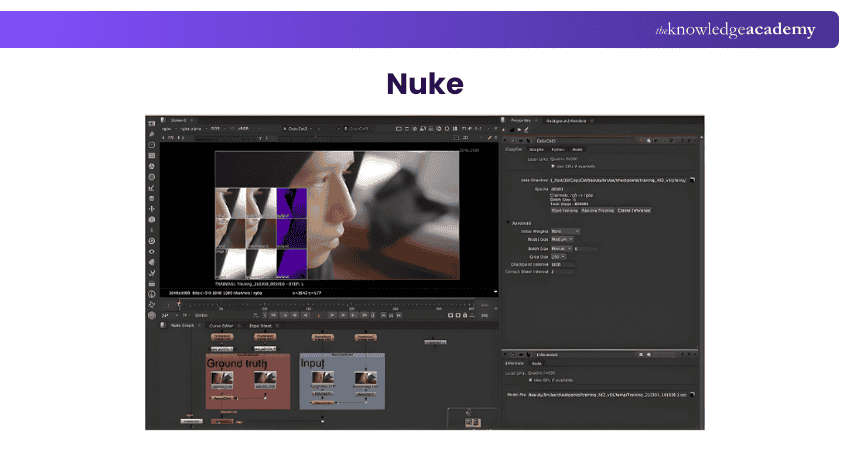Collapse the Advanced section in CopyCat
The height and width of the screenshot is (450, 850).
pyautogui.click(x=508, y=223)
